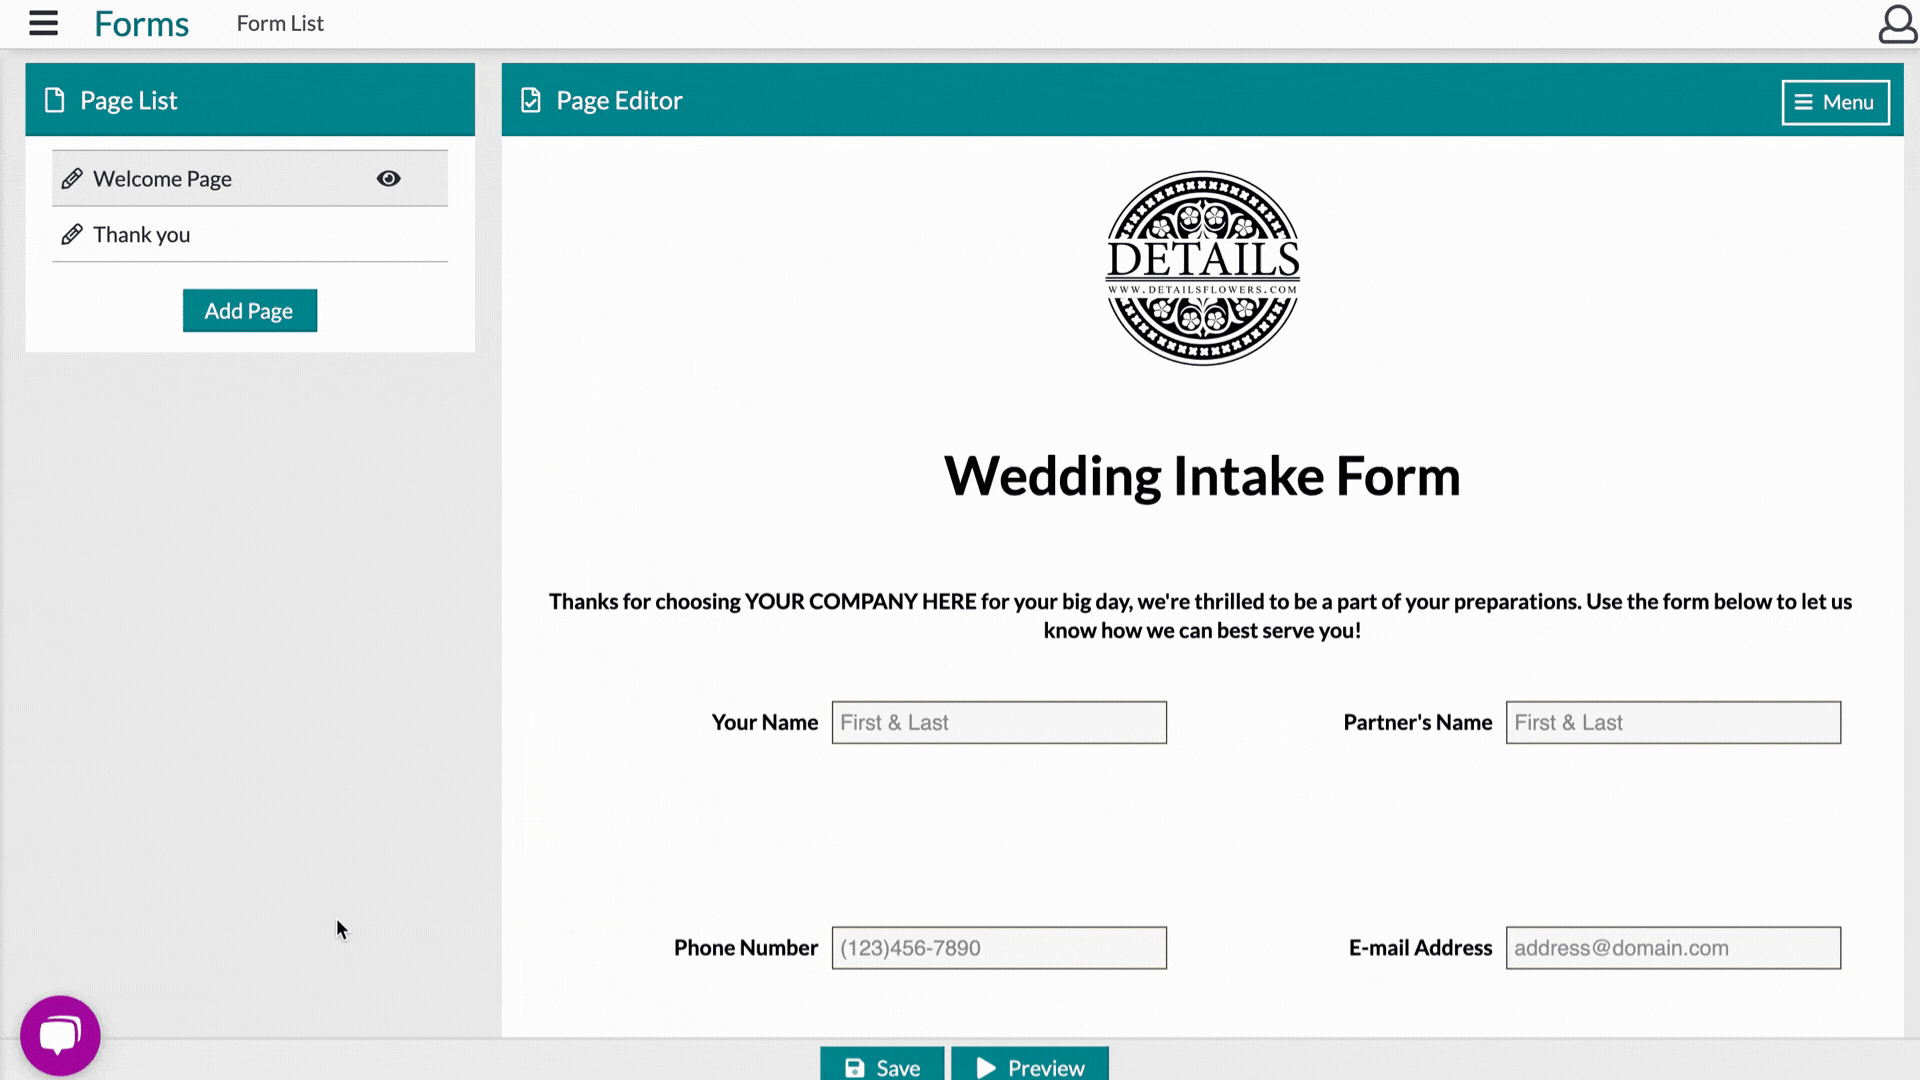
Task: Click the 'Partner's Name' label
Action: tap(1417, 722)
